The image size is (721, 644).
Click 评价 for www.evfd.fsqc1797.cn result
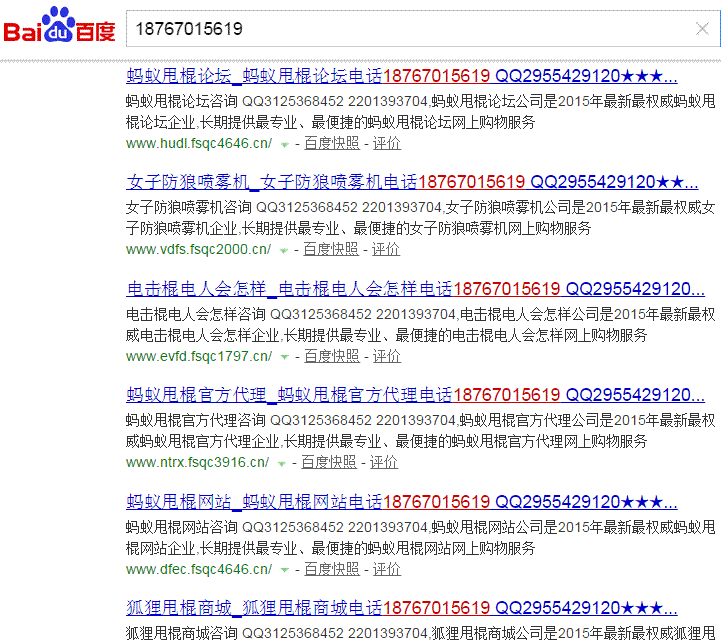click(387, 356)
